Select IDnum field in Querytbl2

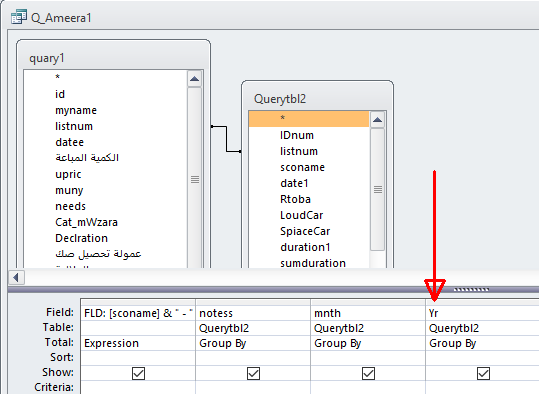(x=309, y=135)
